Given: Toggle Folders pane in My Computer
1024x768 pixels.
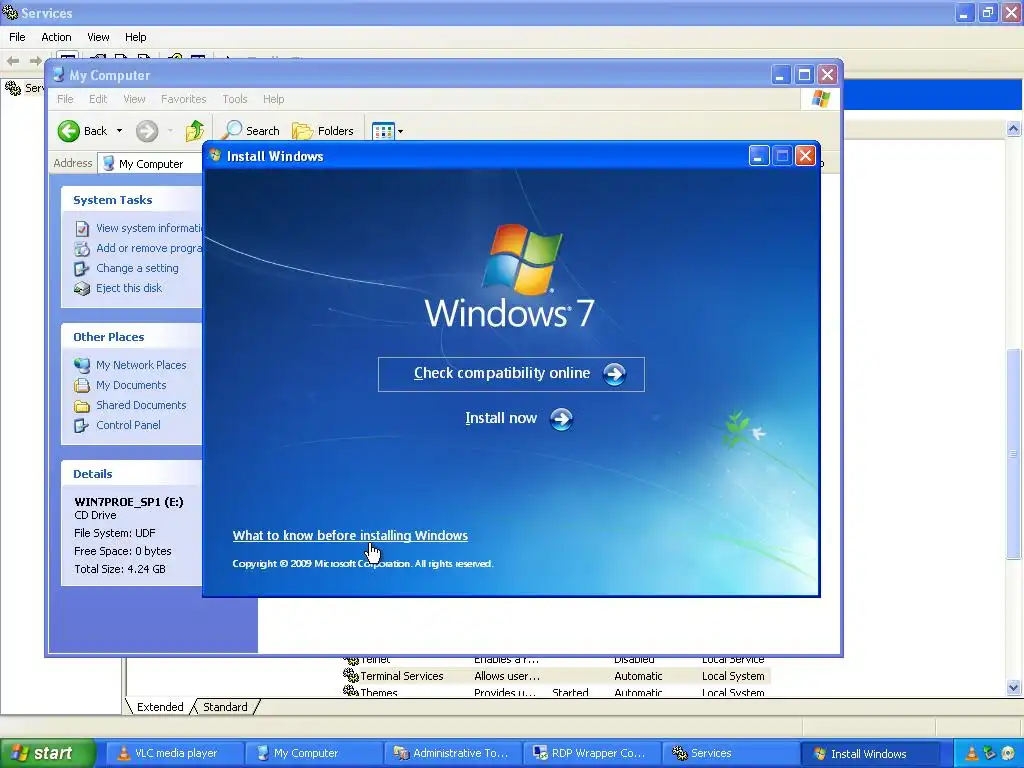Looking at the screenshot, I should pos(323,131).
